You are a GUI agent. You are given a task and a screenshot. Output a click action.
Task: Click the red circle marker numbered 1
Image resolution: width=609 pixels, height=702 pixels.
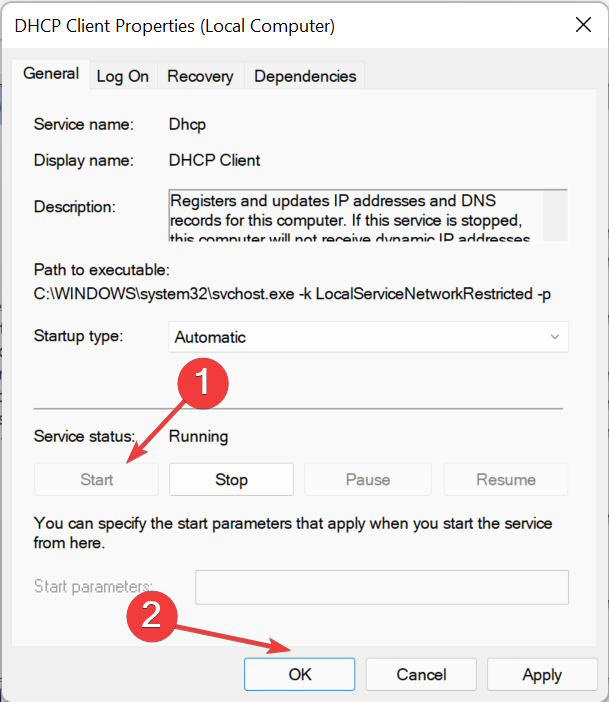pyautogui.click(x=203, y=383)
